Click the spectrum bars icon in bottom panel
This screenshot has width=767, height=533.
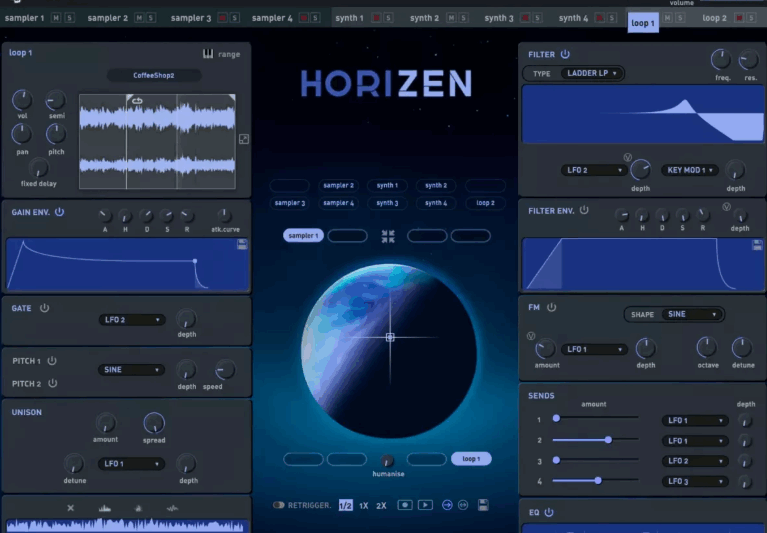[105, 509]
